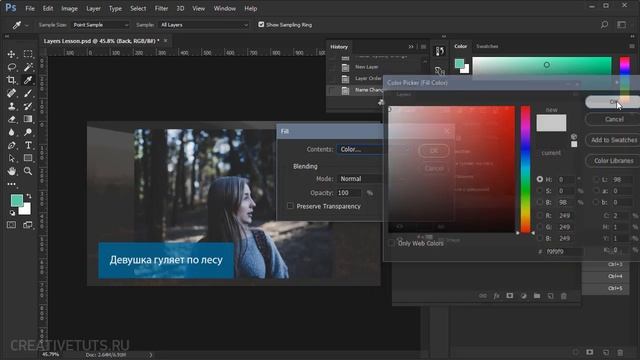Enable the Only Web Colors checkbox
The height and width of the screenshot is (360, 640).
tap(392, 243)
